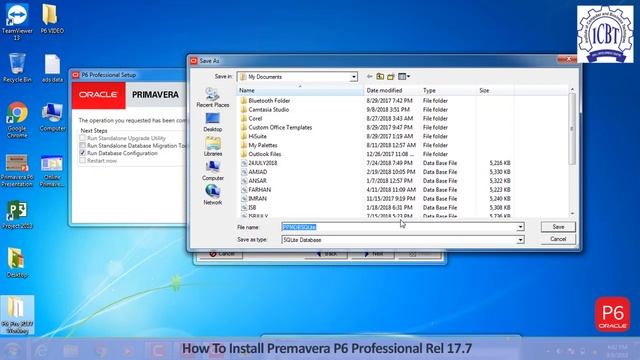Image resolution: width=640 pixels, height=360 pixels.
Task: Go to Libraries in Save As places bar
Action: (x=213, y=147)
